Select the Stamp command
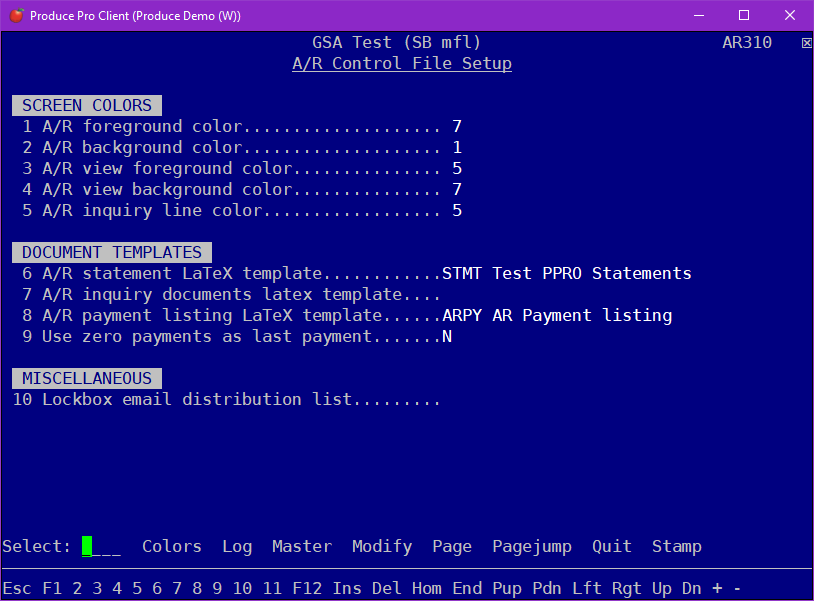The image size is (814, 601). [677, 547]
